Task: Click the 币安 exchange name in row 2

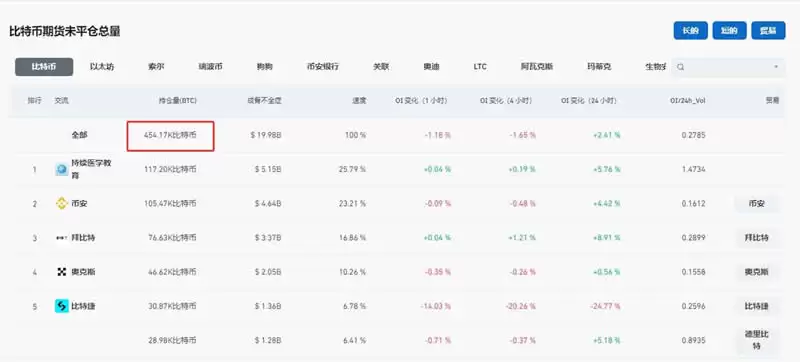Action: [x=79, y=203]
